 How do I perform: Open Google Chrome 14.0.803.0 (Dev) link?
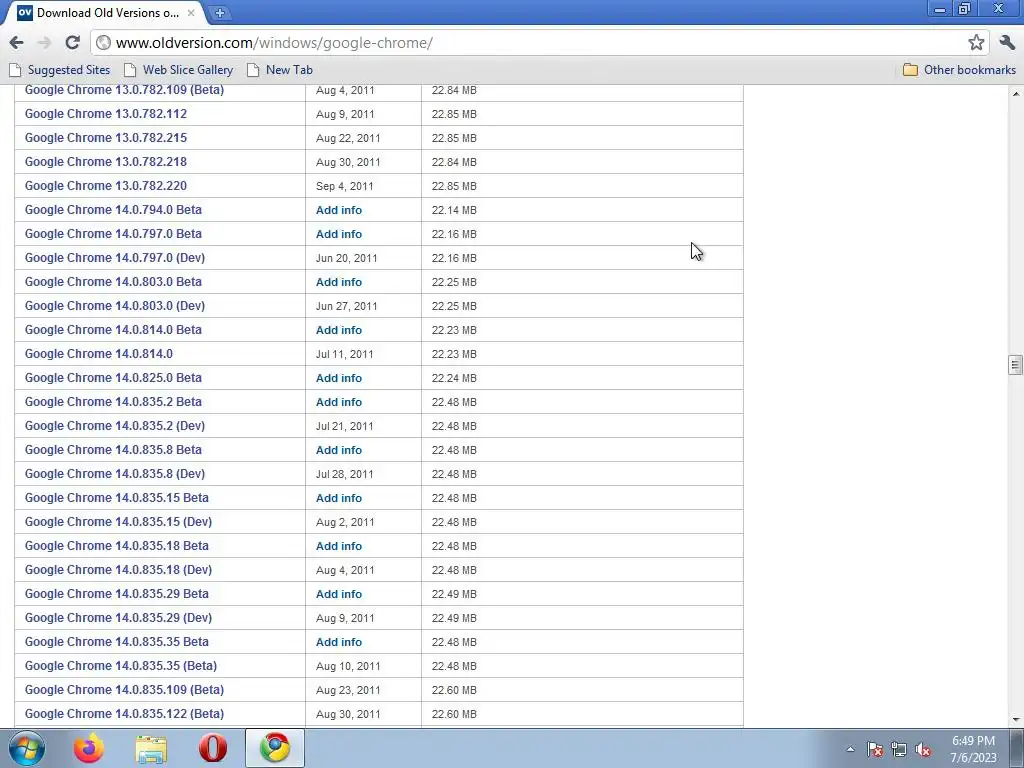tap(115, 306)
